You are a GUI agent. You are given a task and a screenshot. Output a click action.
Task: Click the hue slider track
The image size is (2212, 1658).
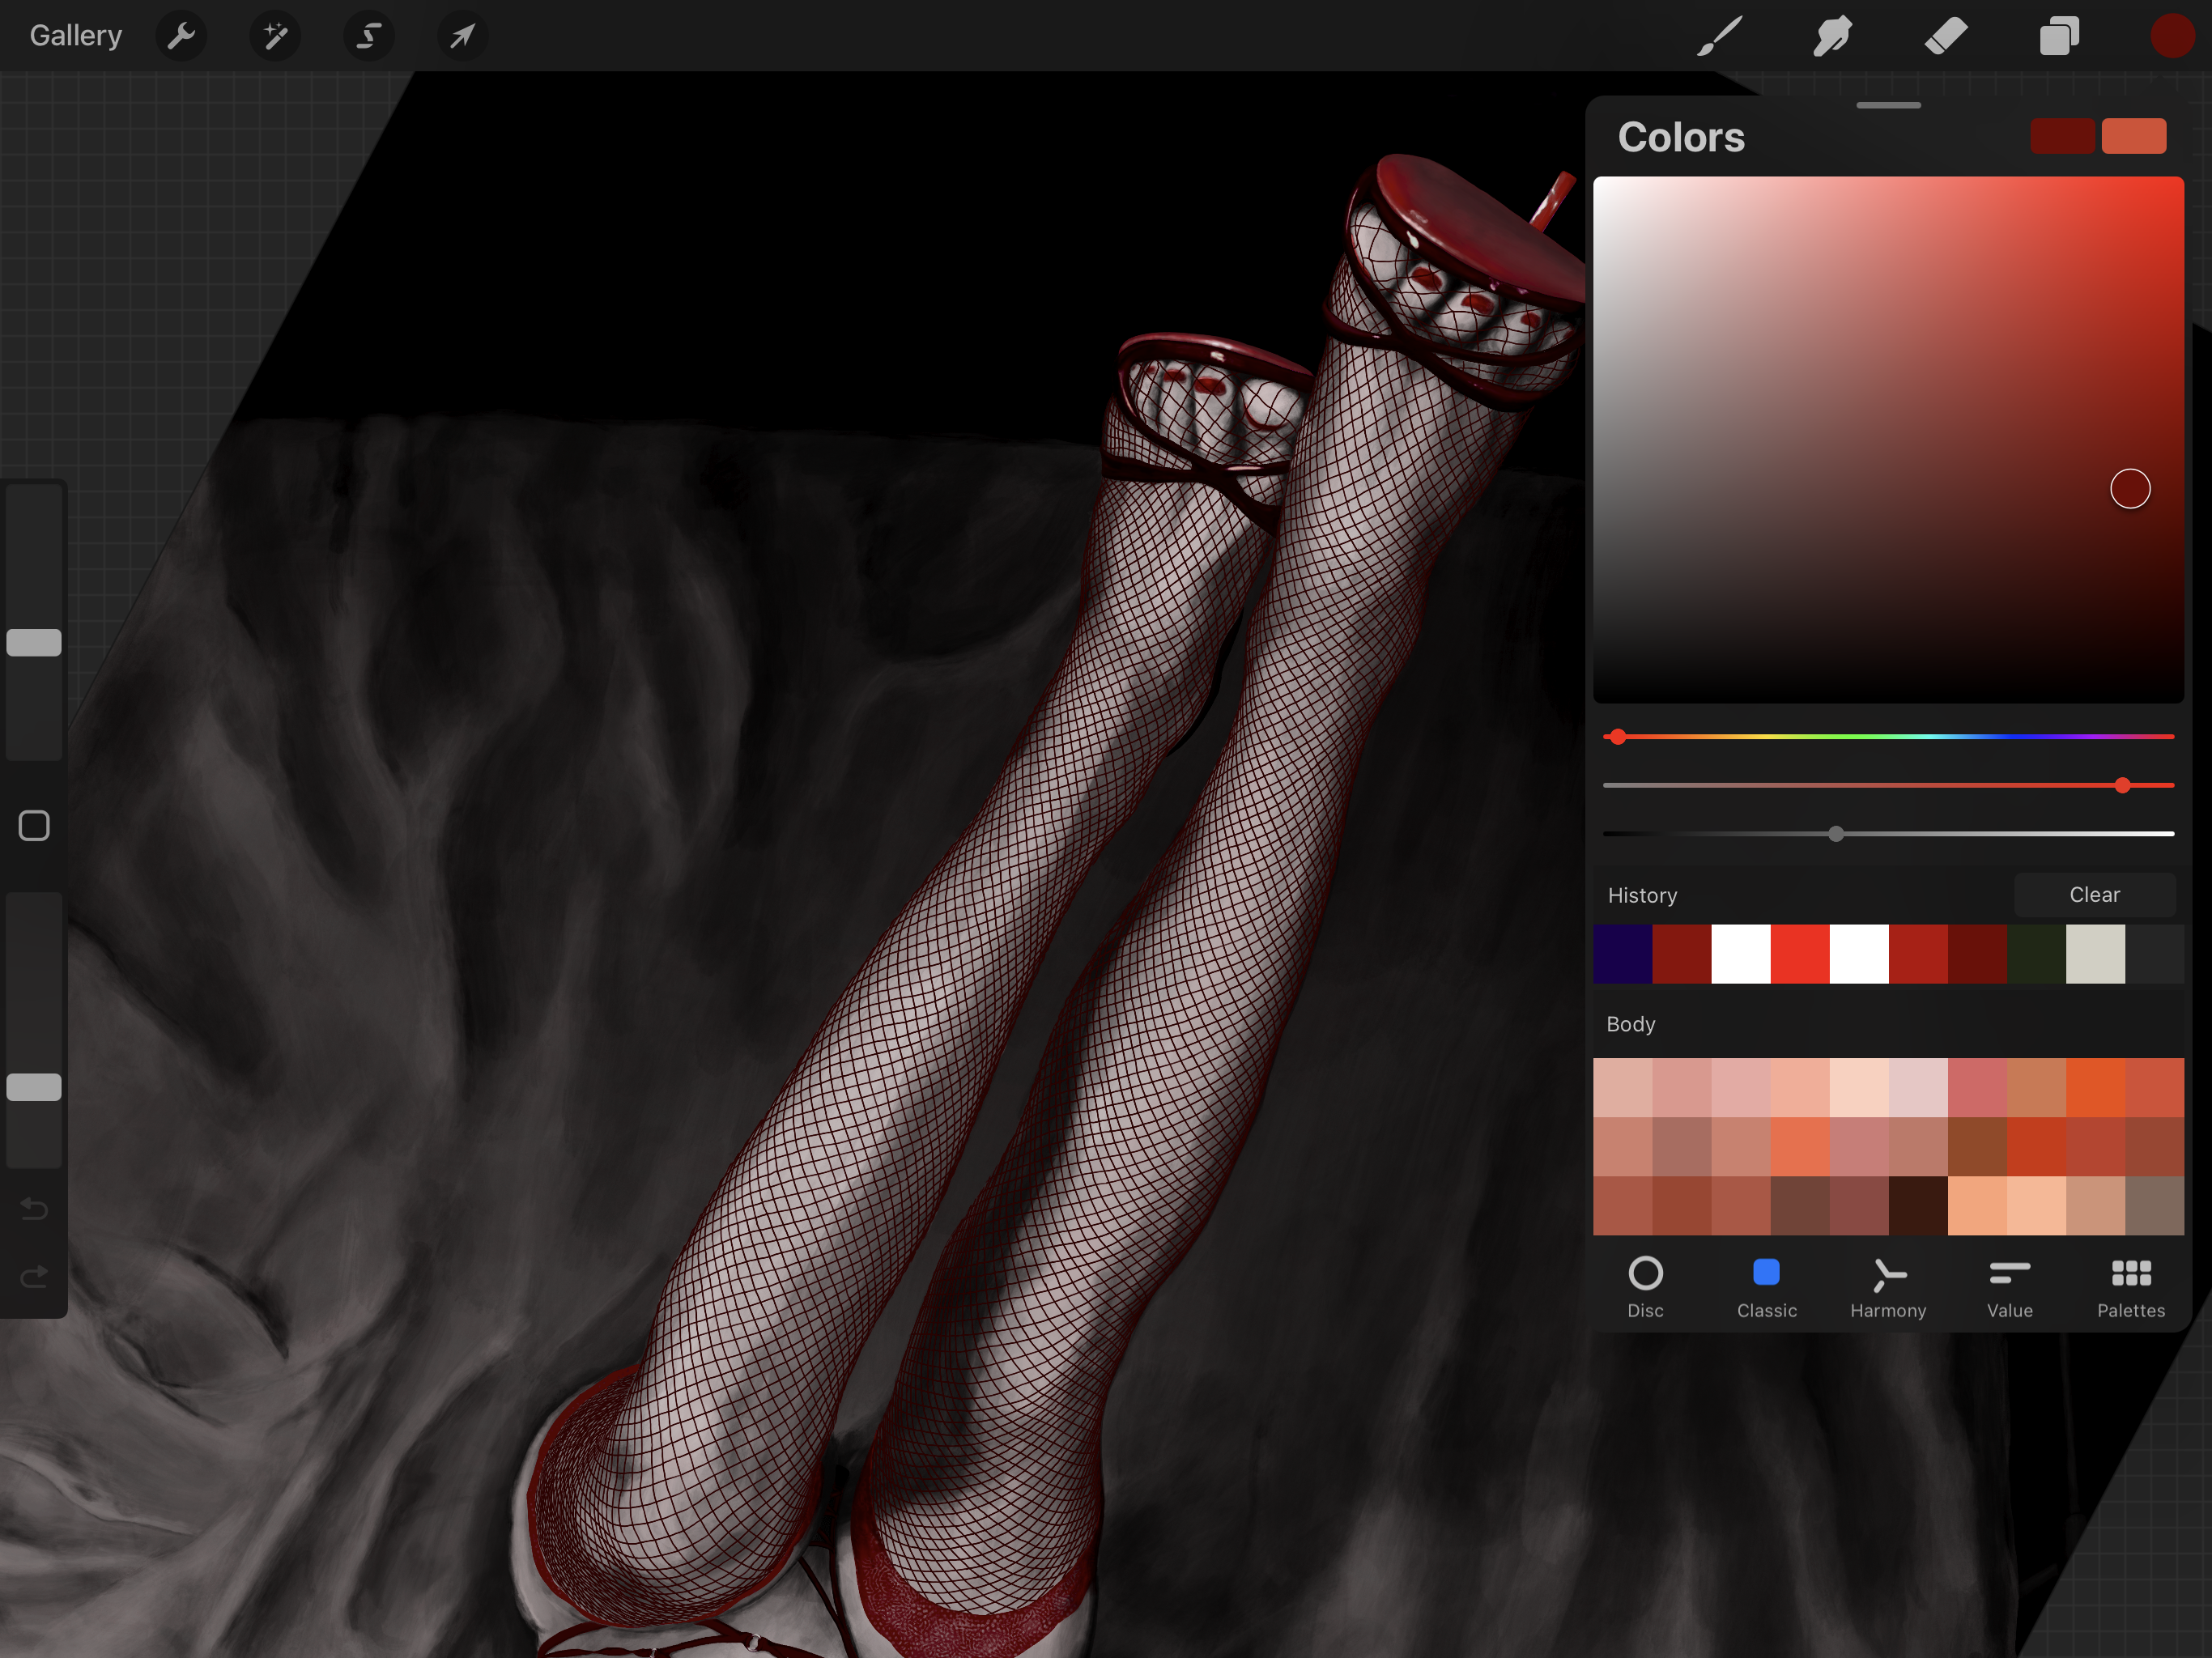(x=1888, y=737)
